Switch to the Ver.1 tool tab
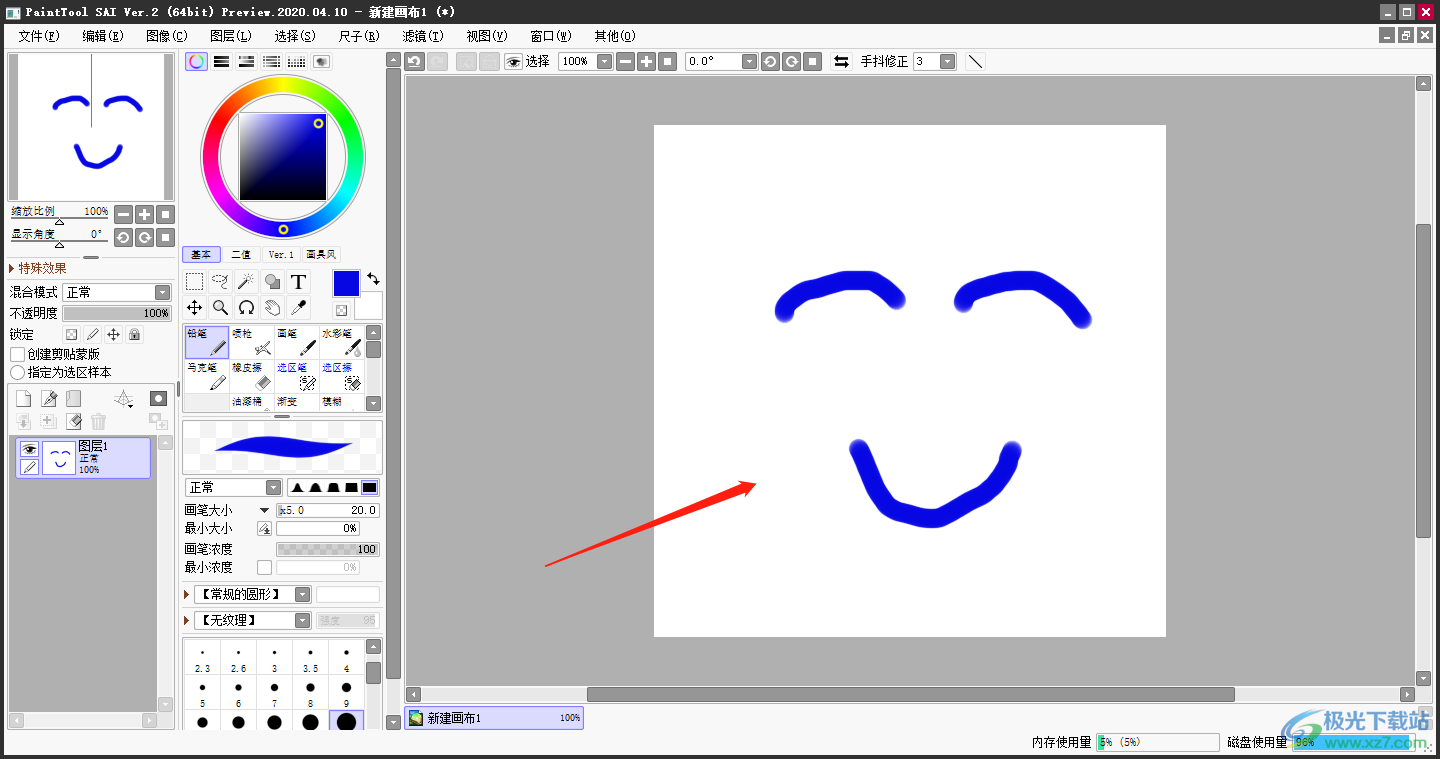Viewport: 1440px width, 759px height. [281, 254]
